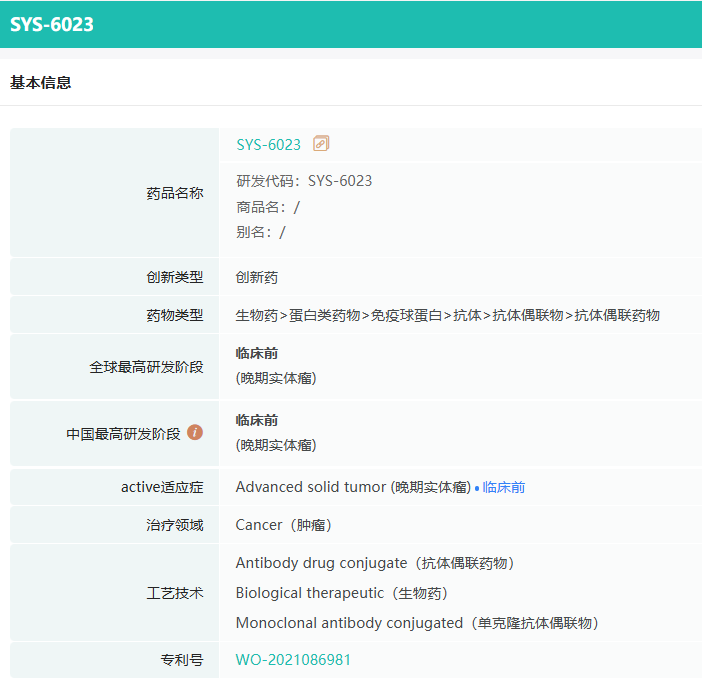Open the SYS-6023 drug name link
Screen dimensions: 702x688
pos(269,145)
